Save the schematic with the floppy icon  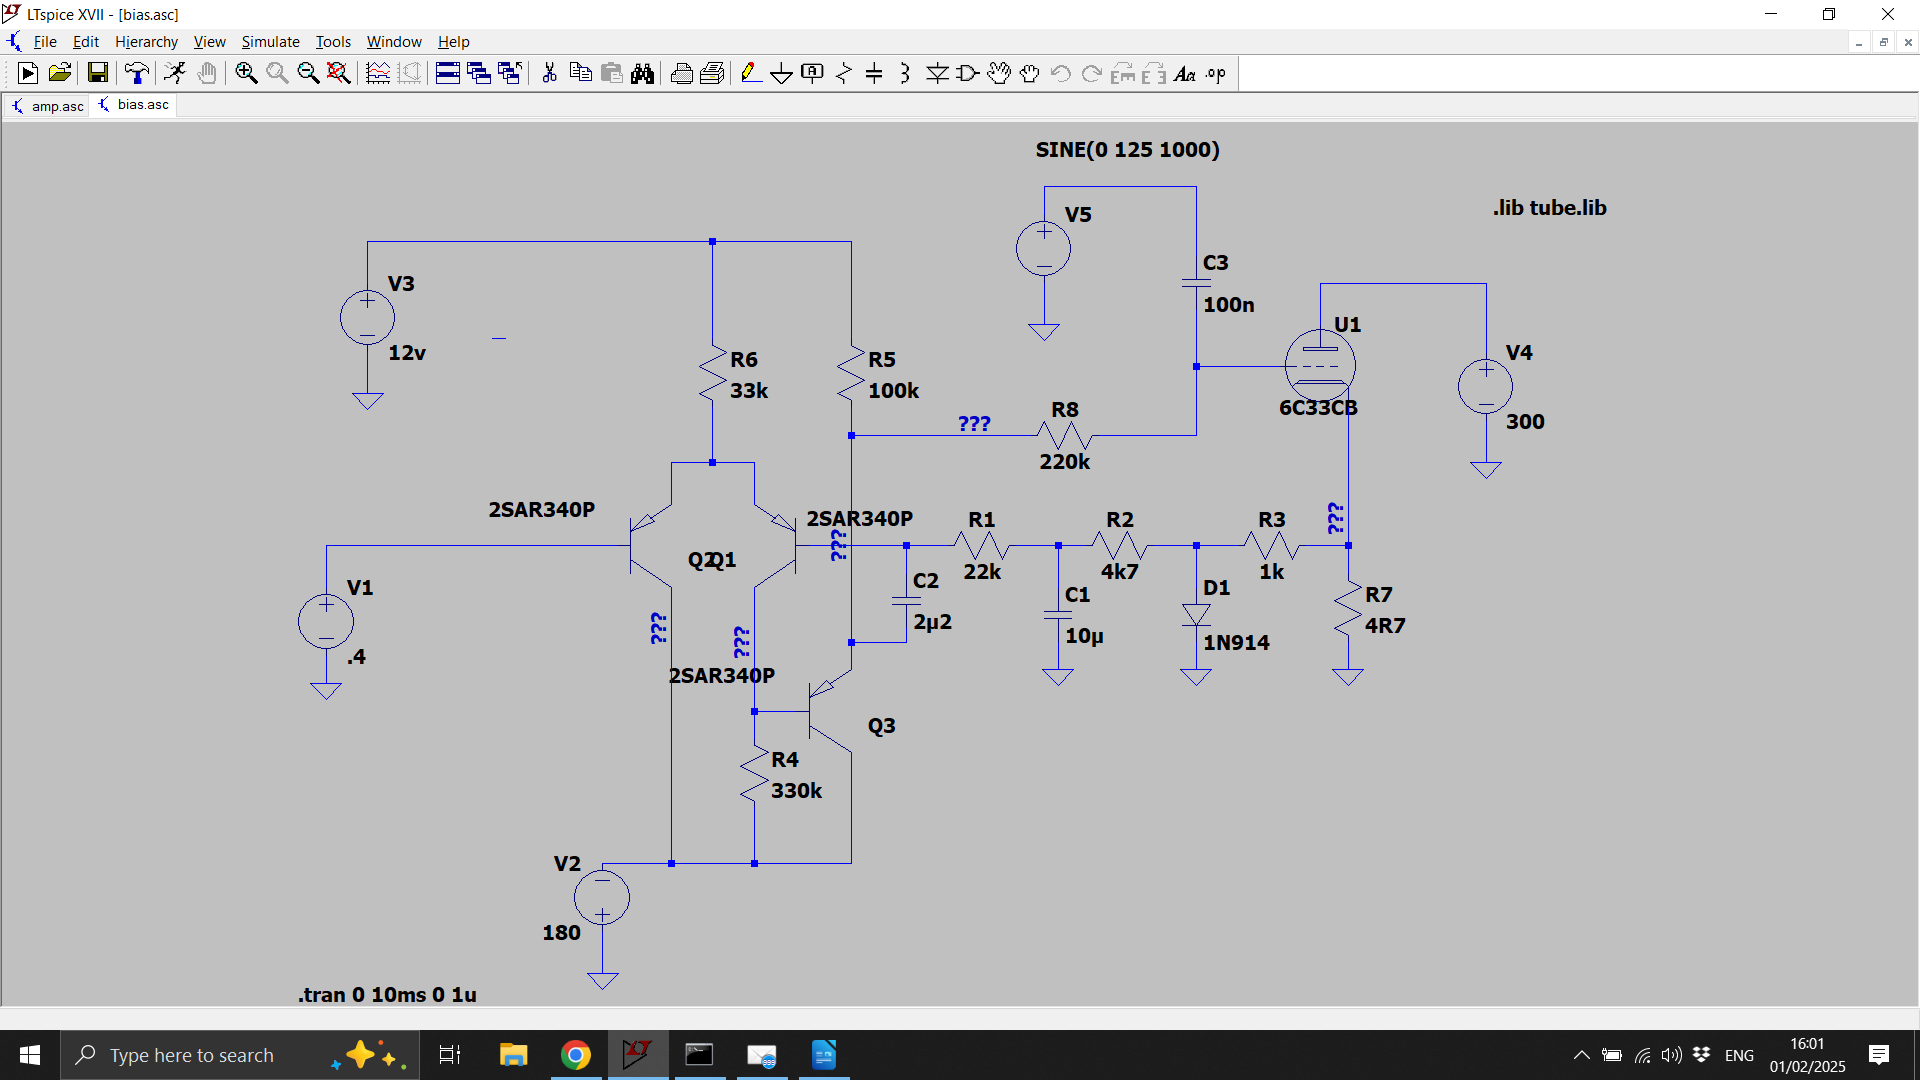point(97,73)
